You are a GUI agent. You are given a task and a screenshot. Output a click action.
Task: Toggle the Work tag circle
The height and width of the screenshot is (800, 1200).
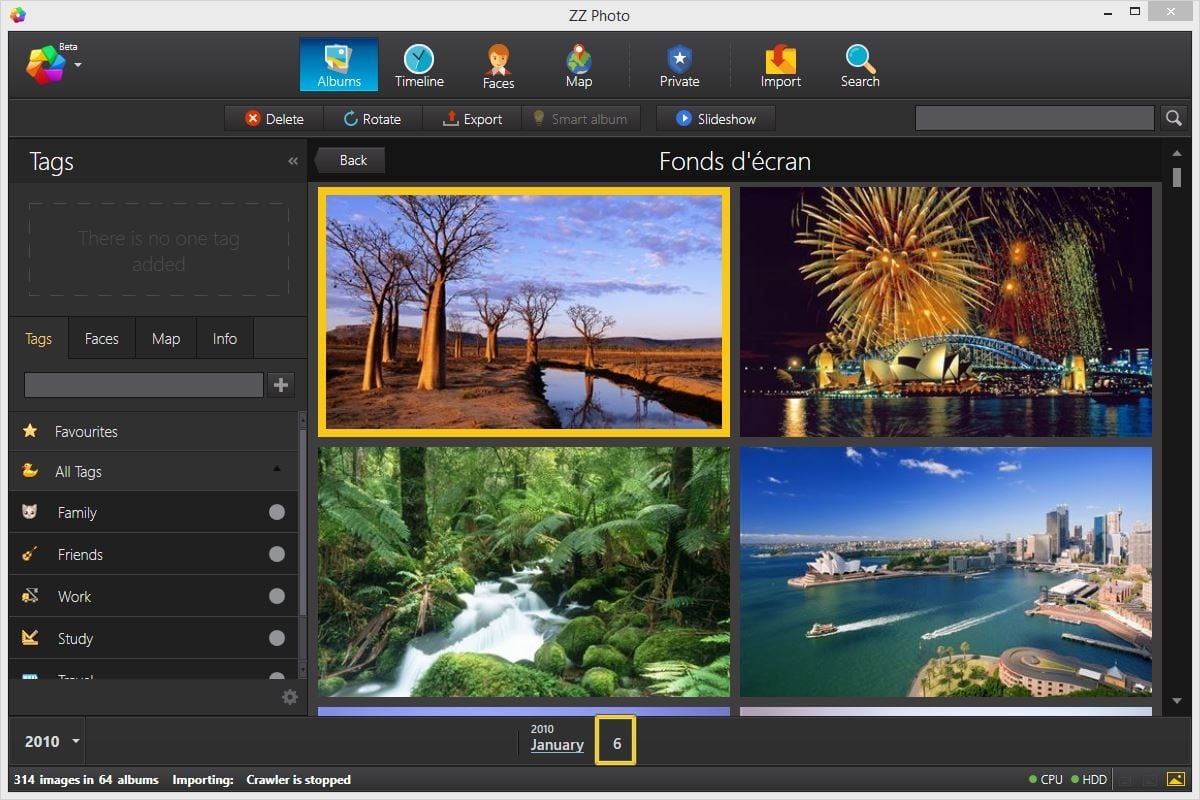click(277, 597)
